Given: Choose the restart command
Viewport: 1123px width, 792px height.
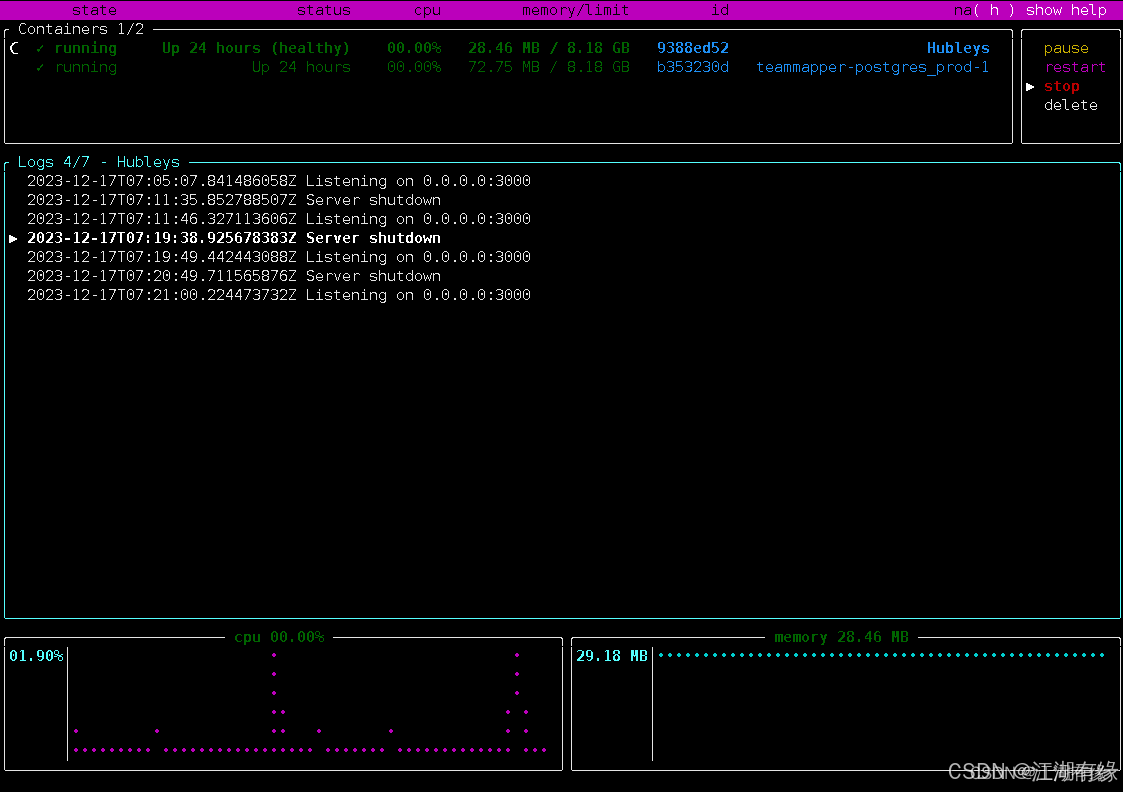Looking at the screenshot, I should coord(1075,67).
